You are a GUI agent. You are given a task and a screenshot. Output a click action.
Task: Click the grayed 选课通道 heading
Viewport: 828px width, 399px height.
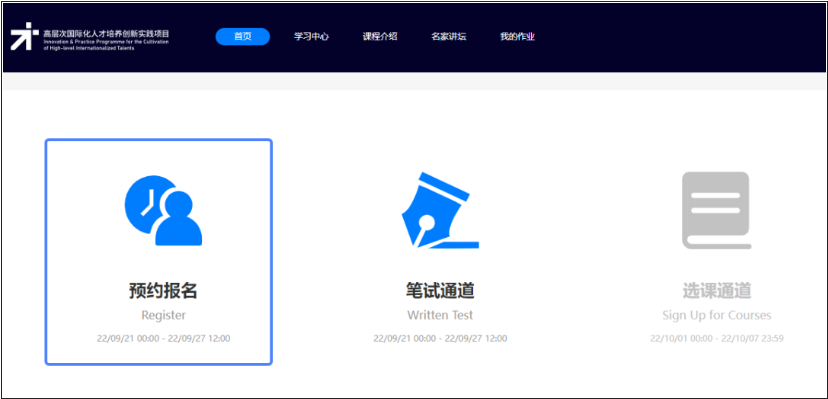[717, 291]
